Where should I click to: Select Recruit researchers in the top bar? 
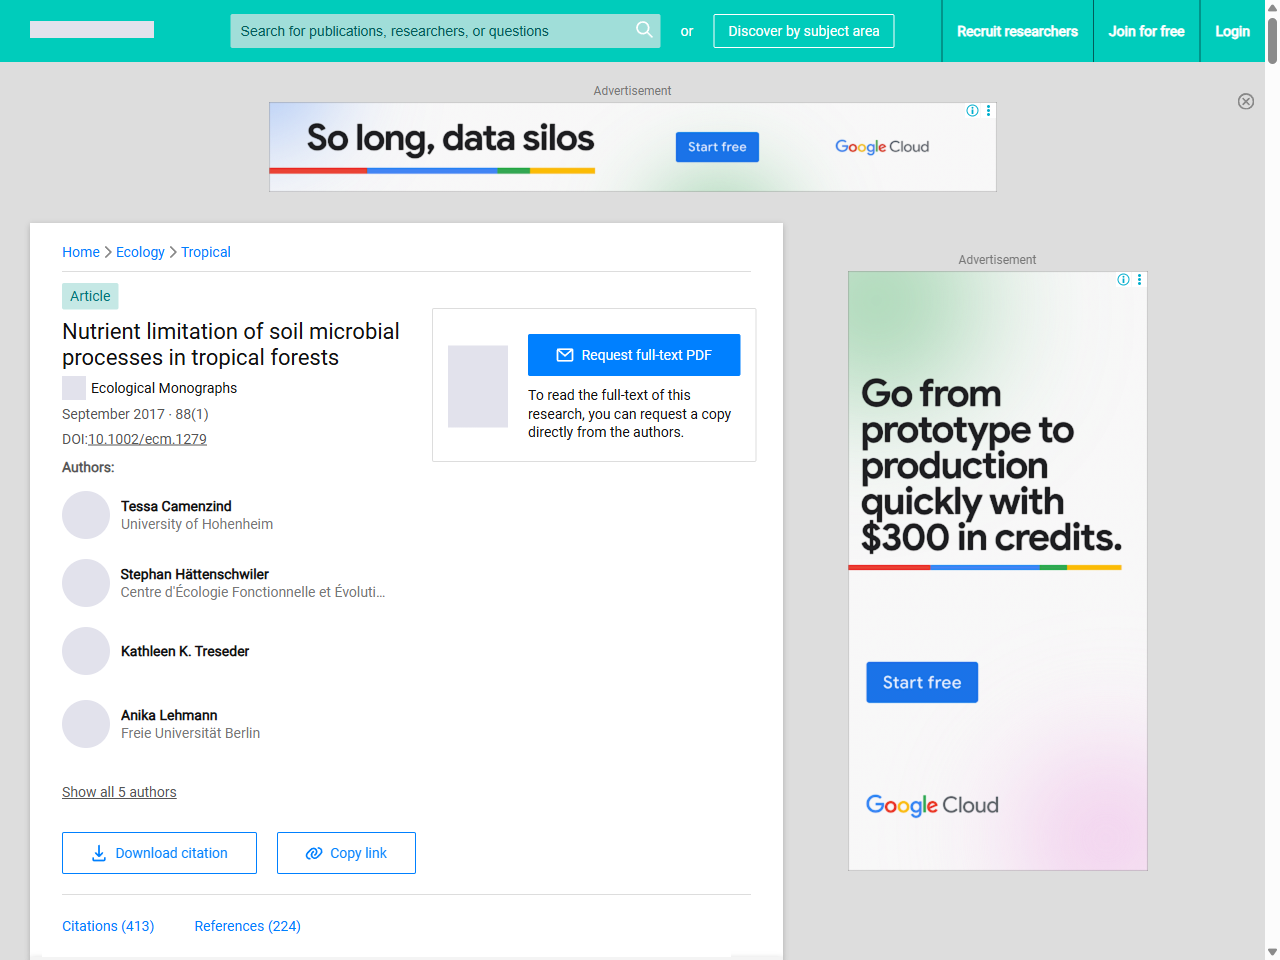1017,31
